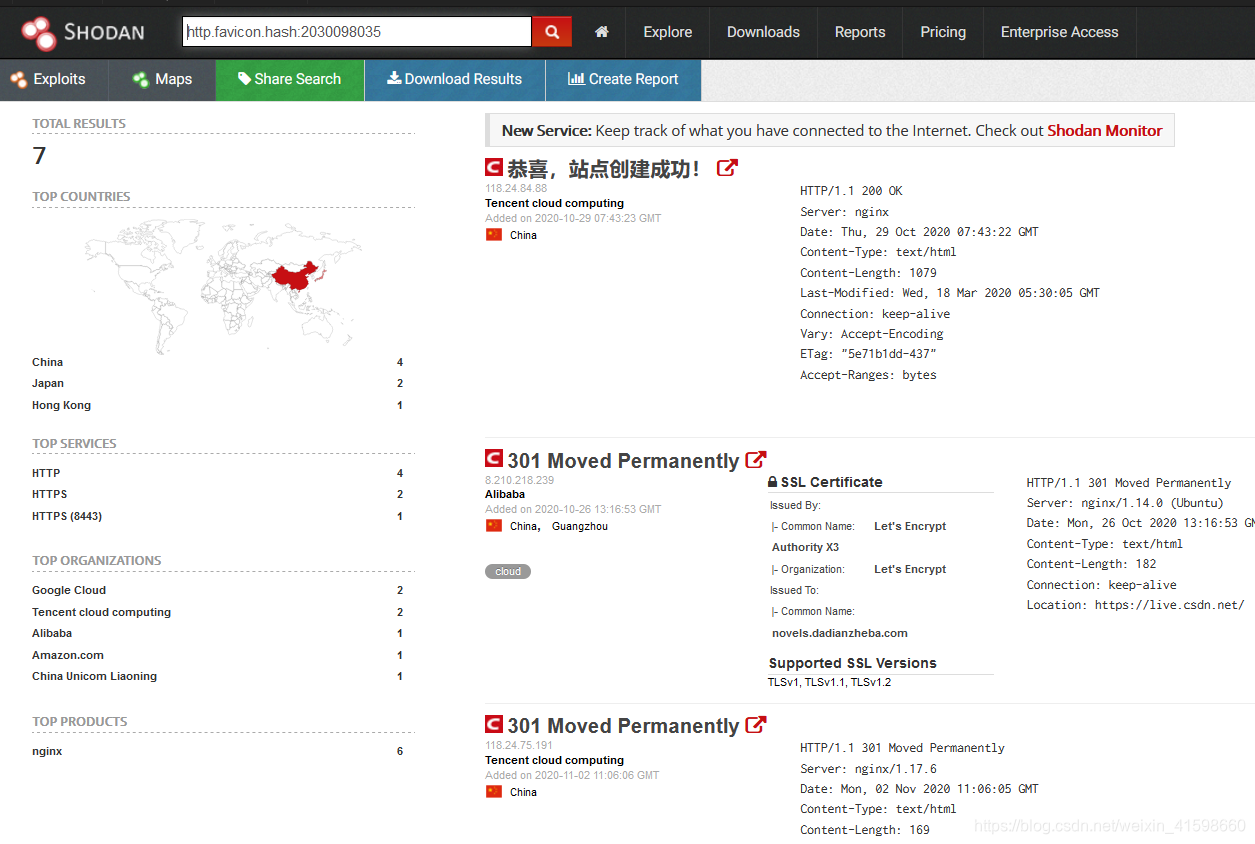Click 'Location: https://live.csdn.net/' header line

tap(1135, 605)
